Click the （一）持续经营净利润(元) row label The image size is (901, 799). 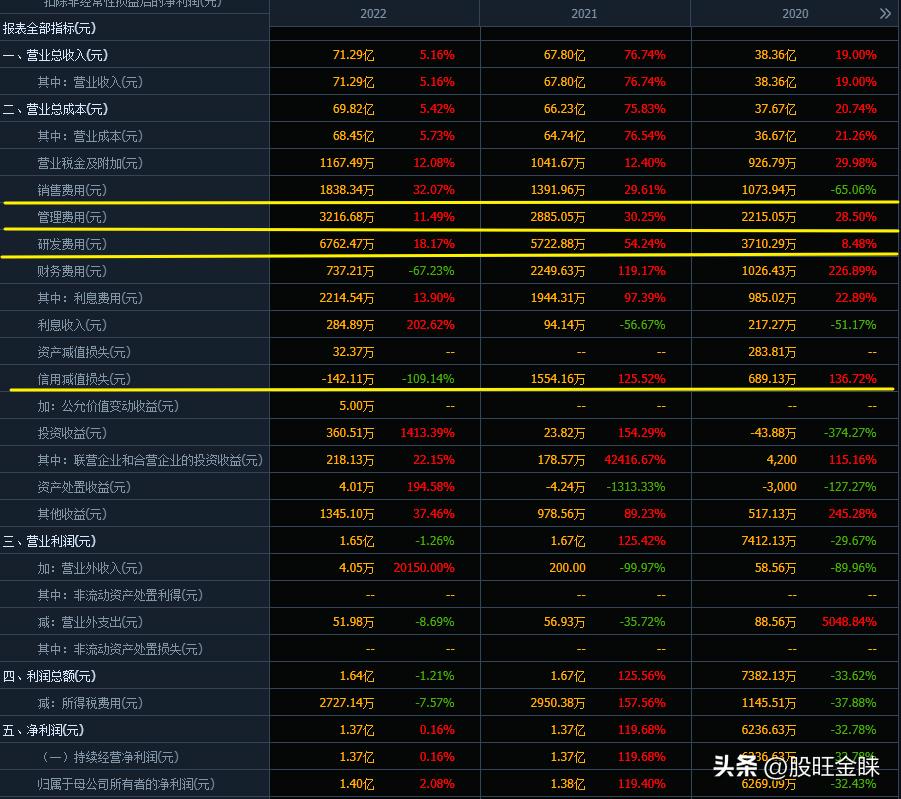pyautogui.click(x=110, y=758)
